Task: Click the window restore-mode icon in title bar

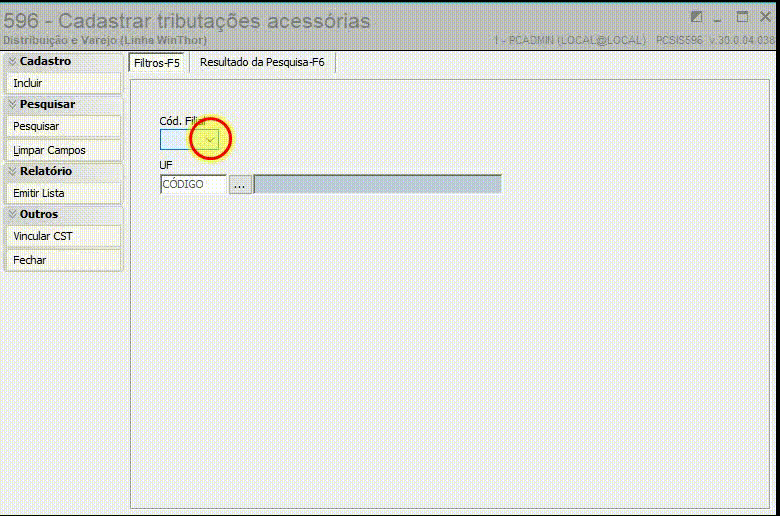Action: (x=696, y=17)
